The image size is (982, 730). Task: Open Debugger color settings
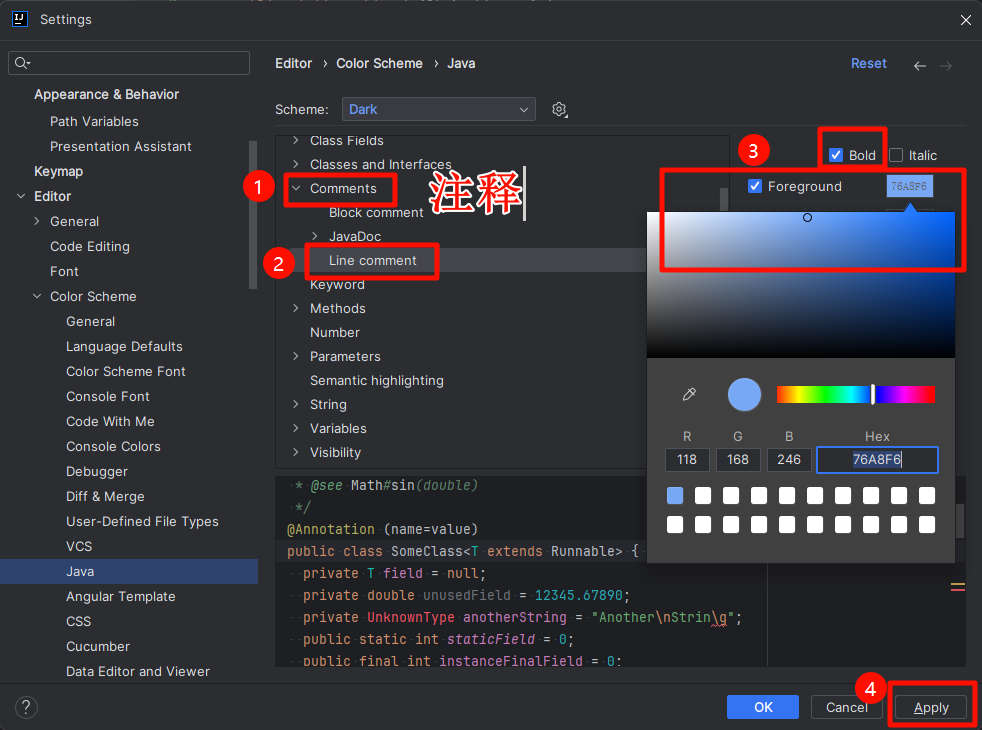click(96, 471)
